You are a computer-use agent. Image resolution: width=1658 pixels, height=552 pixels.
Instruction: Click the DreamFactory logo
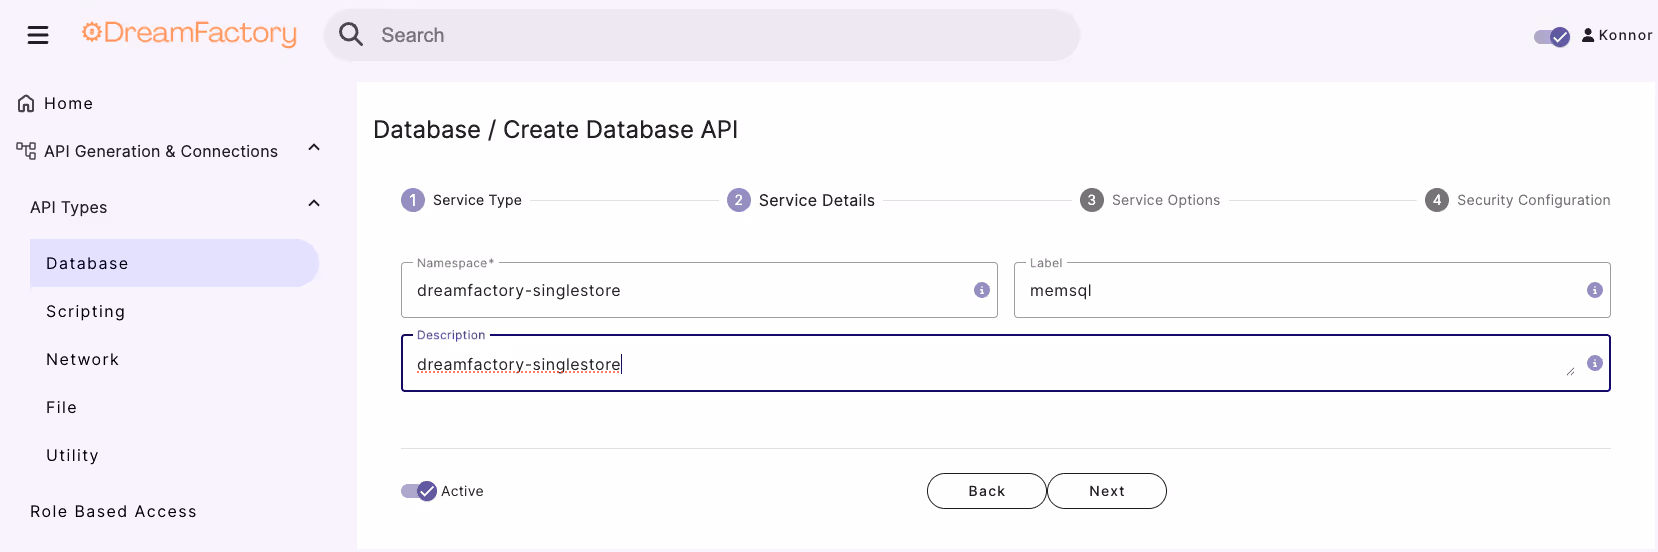click(189, 34)
